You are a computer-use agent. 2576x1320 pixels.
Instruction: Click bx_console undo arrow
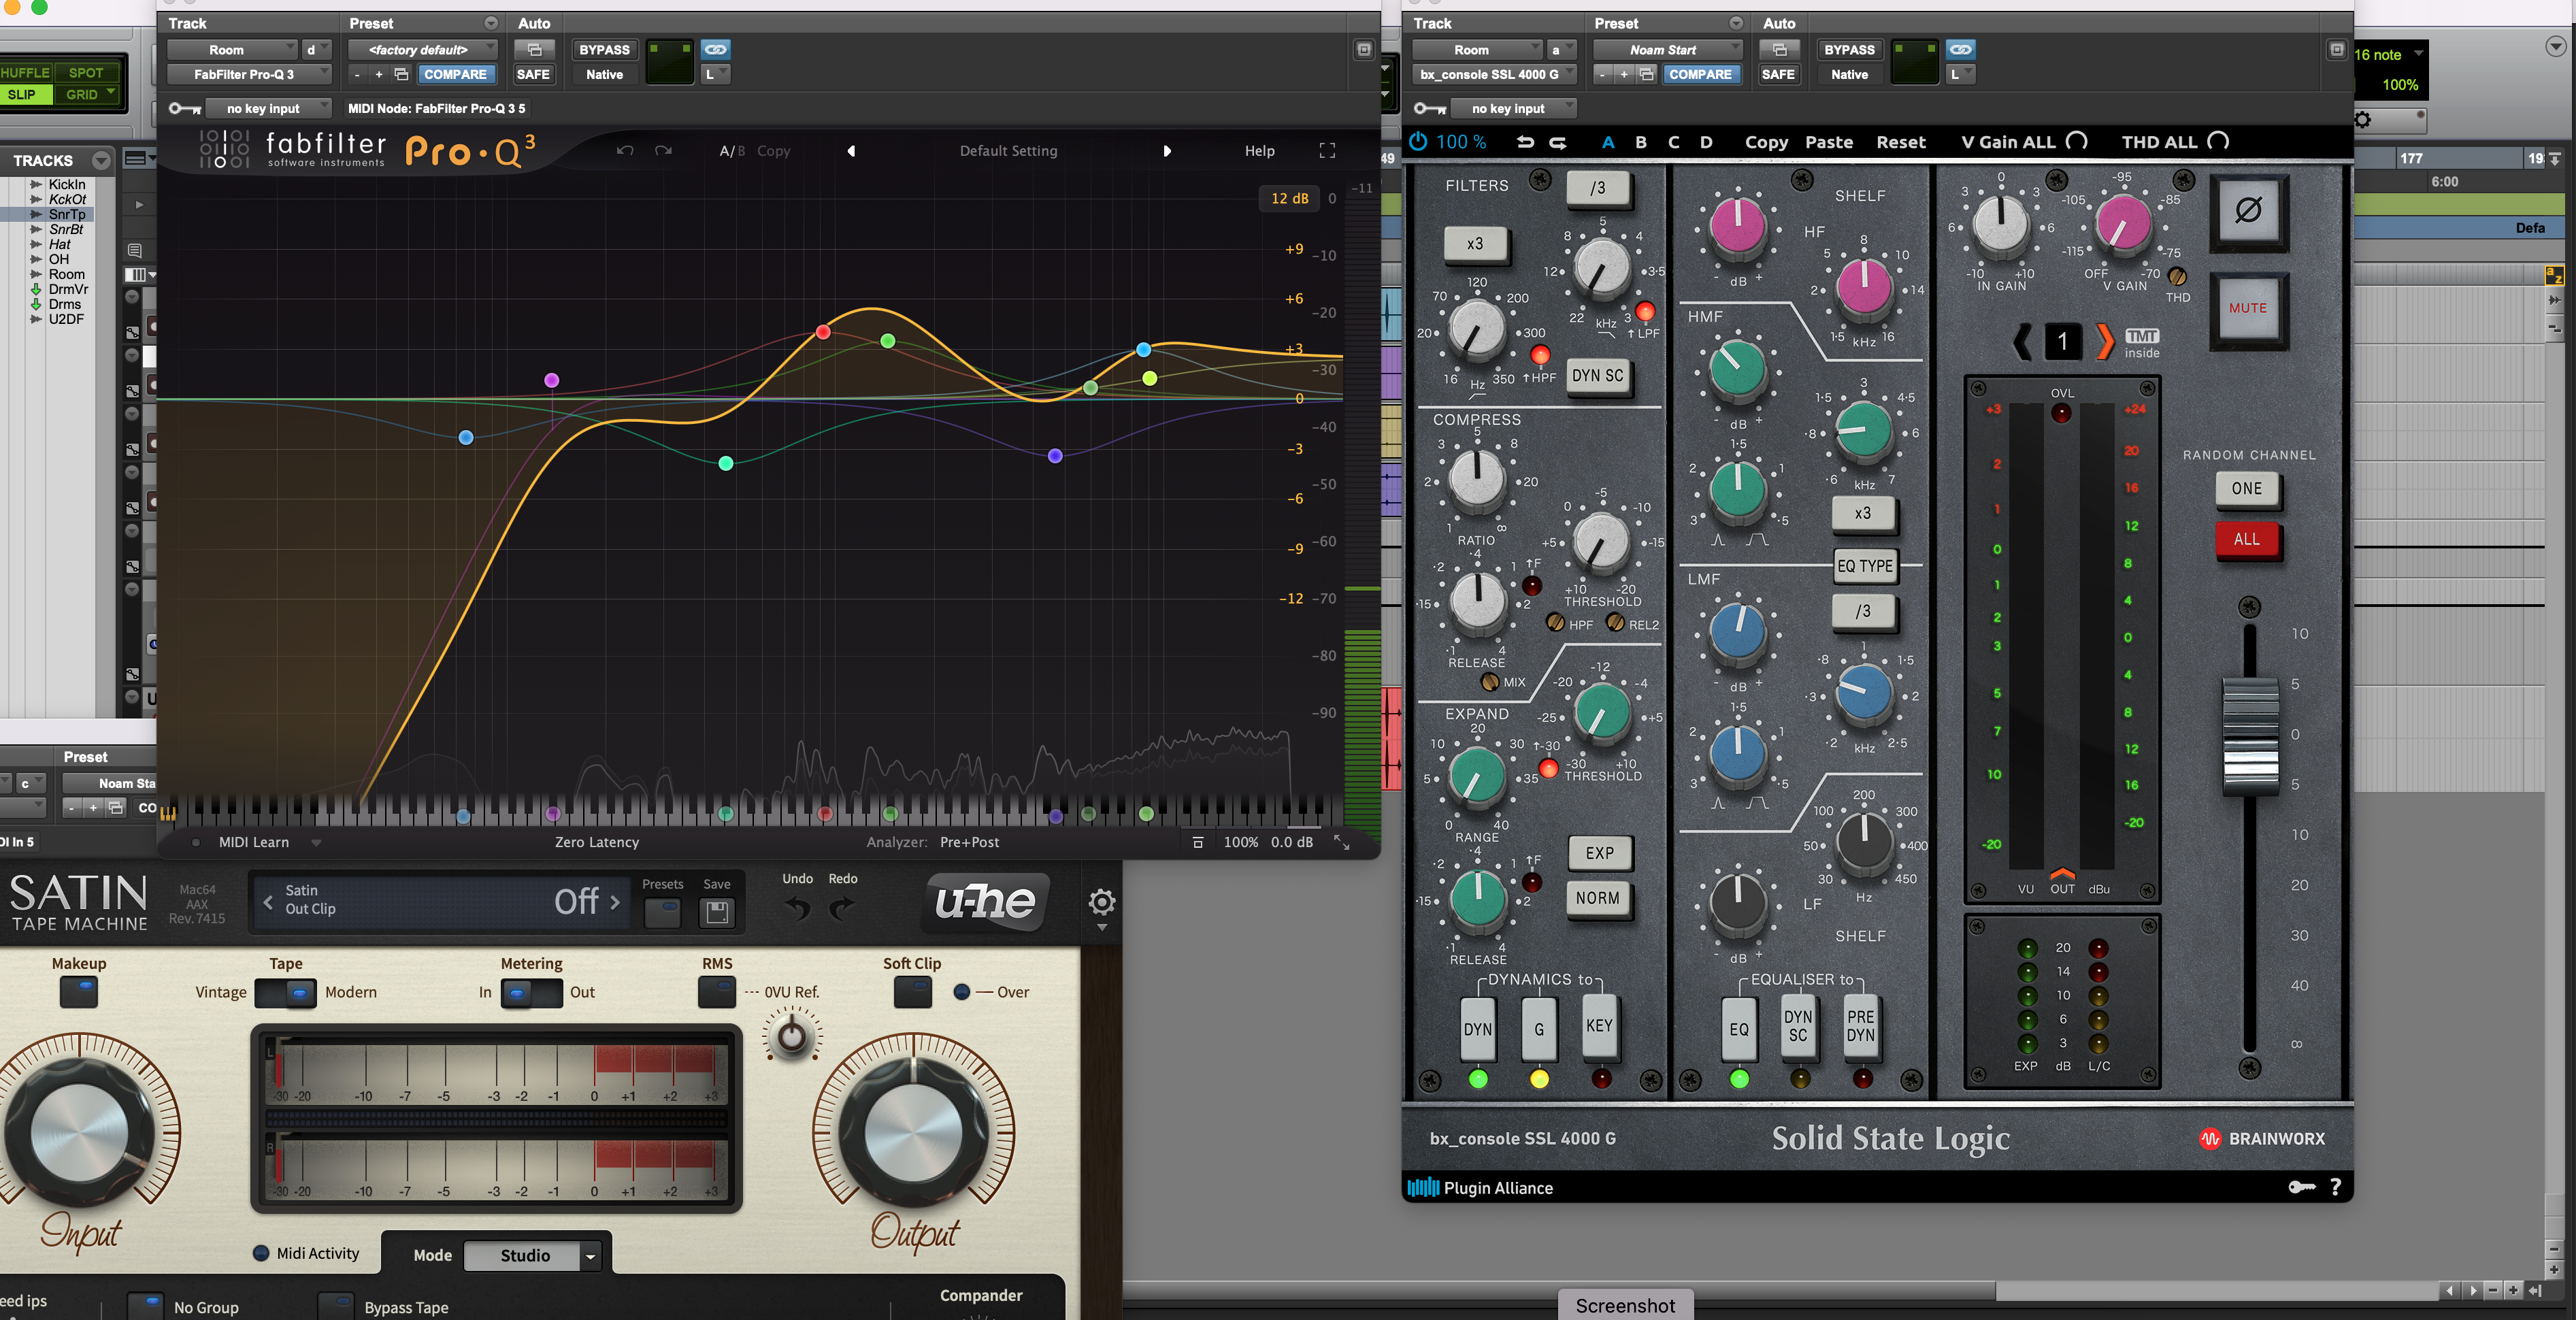point(1525,142)
